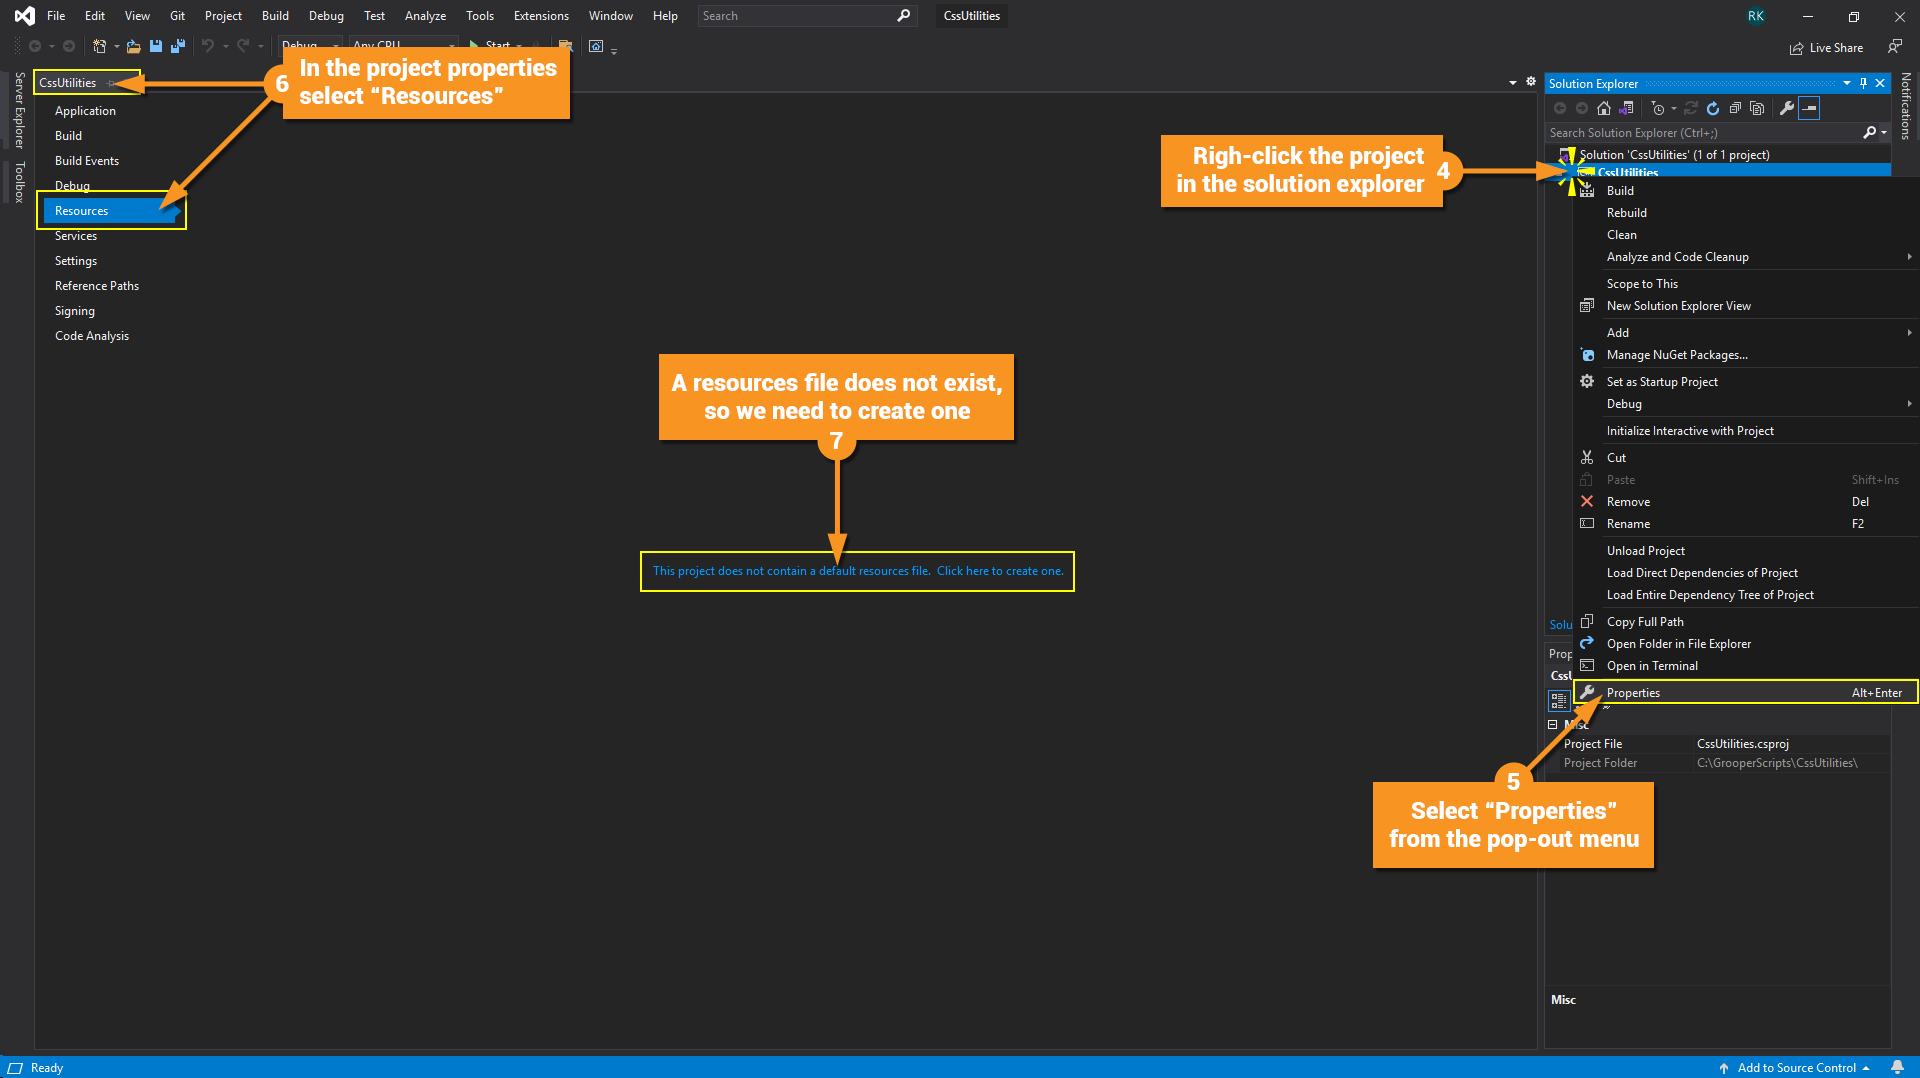Viewport: 1920px width, 1078px height.
Task: Click the Open File folder icon
Action: [x=133, y=46]
